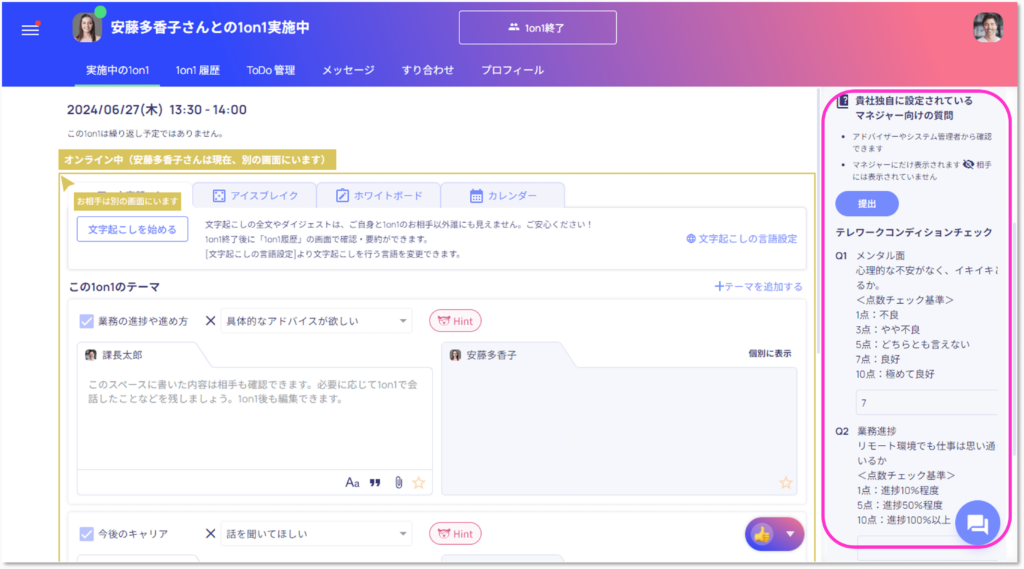Select the ホワイトボード tab
1024x569 pixels.
tap(379, 195)
